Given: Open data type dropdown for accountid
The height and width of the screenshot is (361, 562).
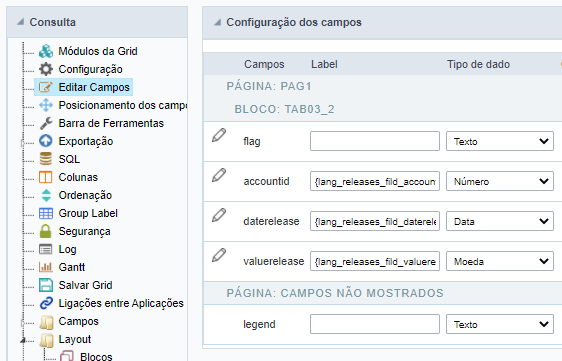Looking at the screenshot, I should pyautogui.click(x=500, y=181).
